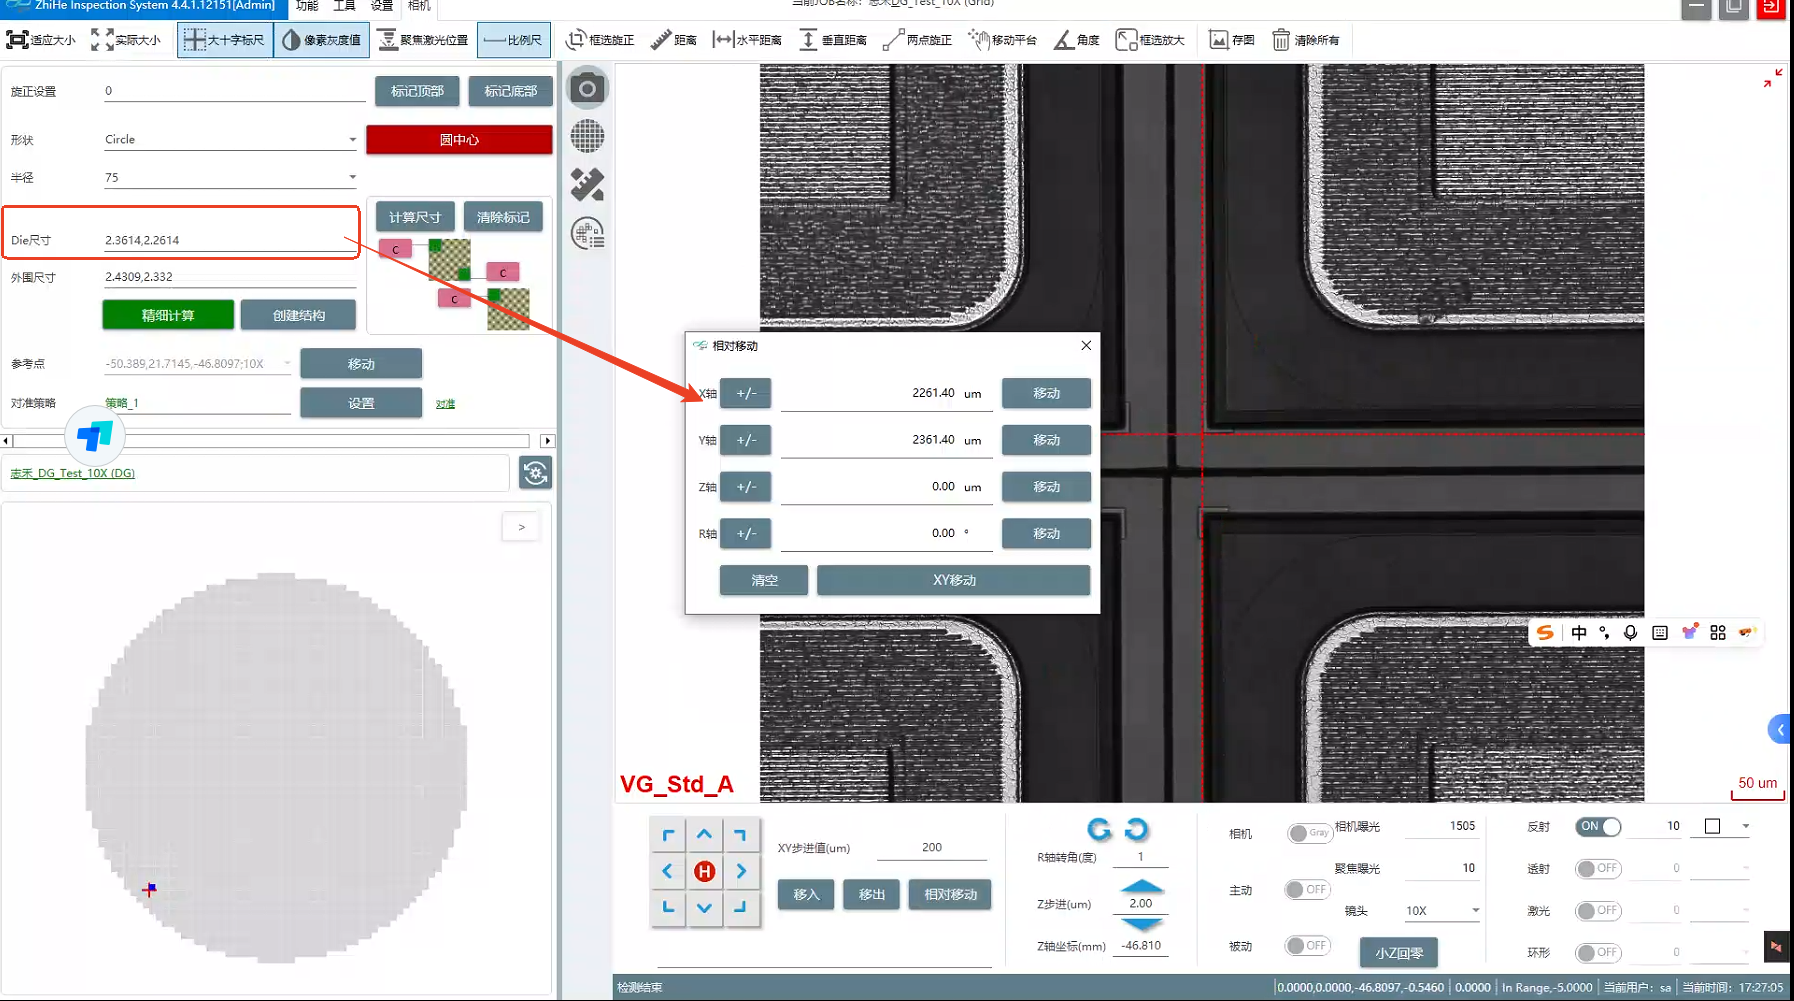Viewport: 1794px width, 1001px height.
Task: Select the box zoom (框选放大) tool
Action: [1150, 40]
